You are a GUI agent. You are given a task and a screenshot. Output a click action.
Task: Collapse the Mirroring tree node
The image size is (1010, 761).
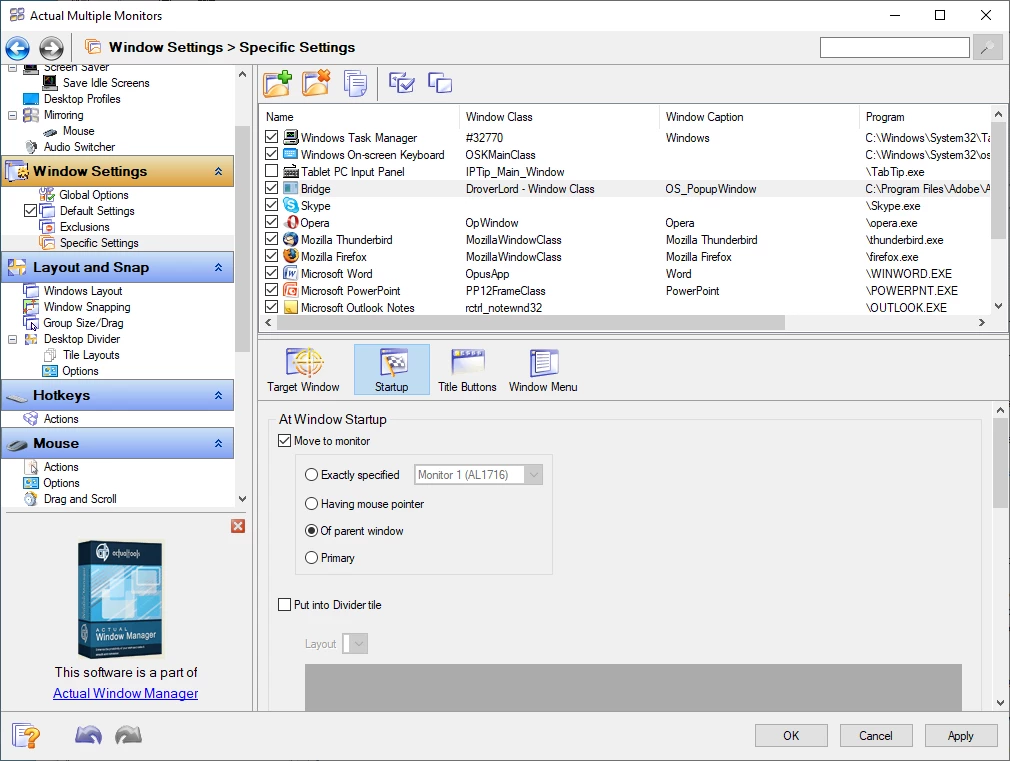12,115
